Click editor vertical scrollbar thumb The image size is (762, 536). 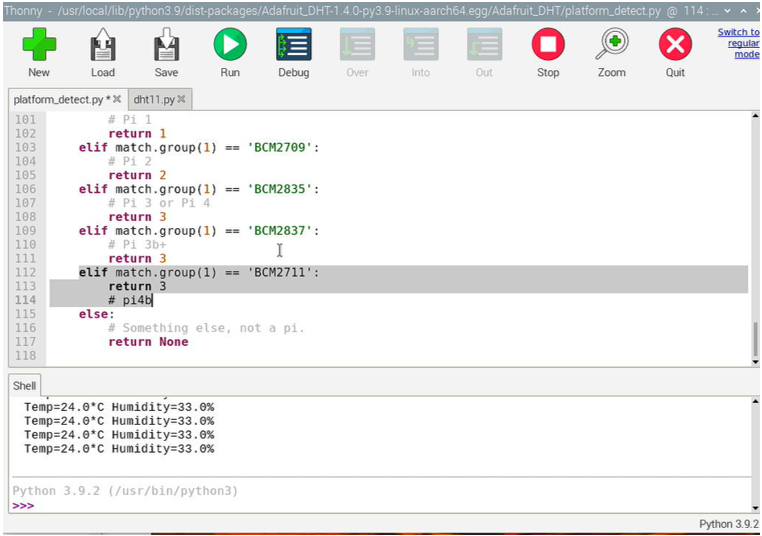coord(755,339)
